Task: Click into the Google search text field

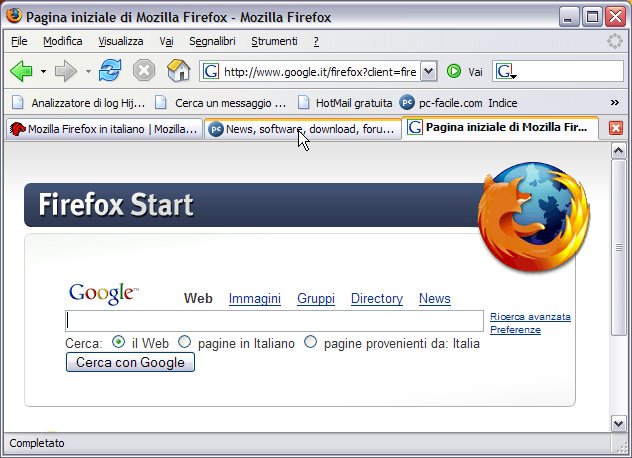Action: click(274, 321)
